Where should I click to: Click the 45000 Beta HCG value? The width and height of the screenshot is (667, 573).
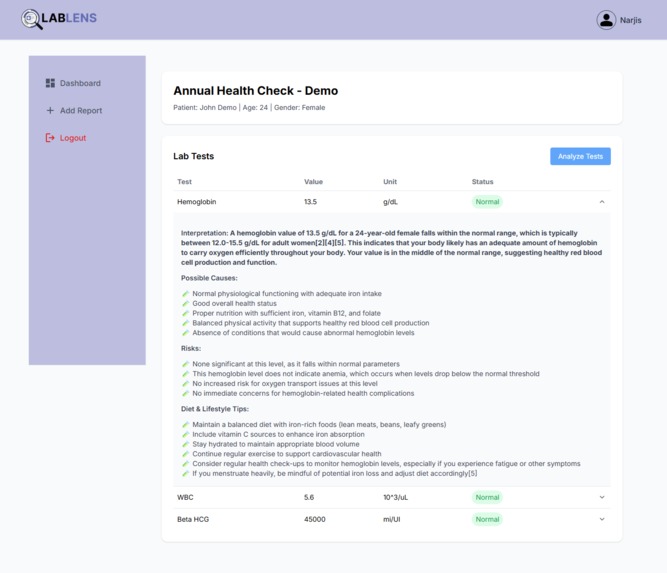[315, 519]
